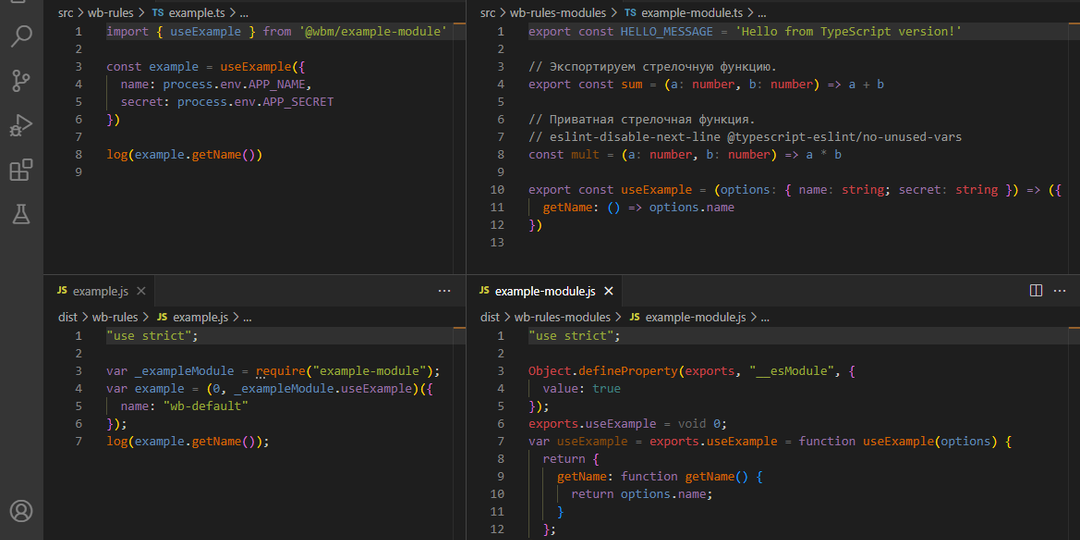This screenshot has width=1080, height=540.
Task: Select the example.js tab
Action: pyautogui.click(x=99, y=291)
